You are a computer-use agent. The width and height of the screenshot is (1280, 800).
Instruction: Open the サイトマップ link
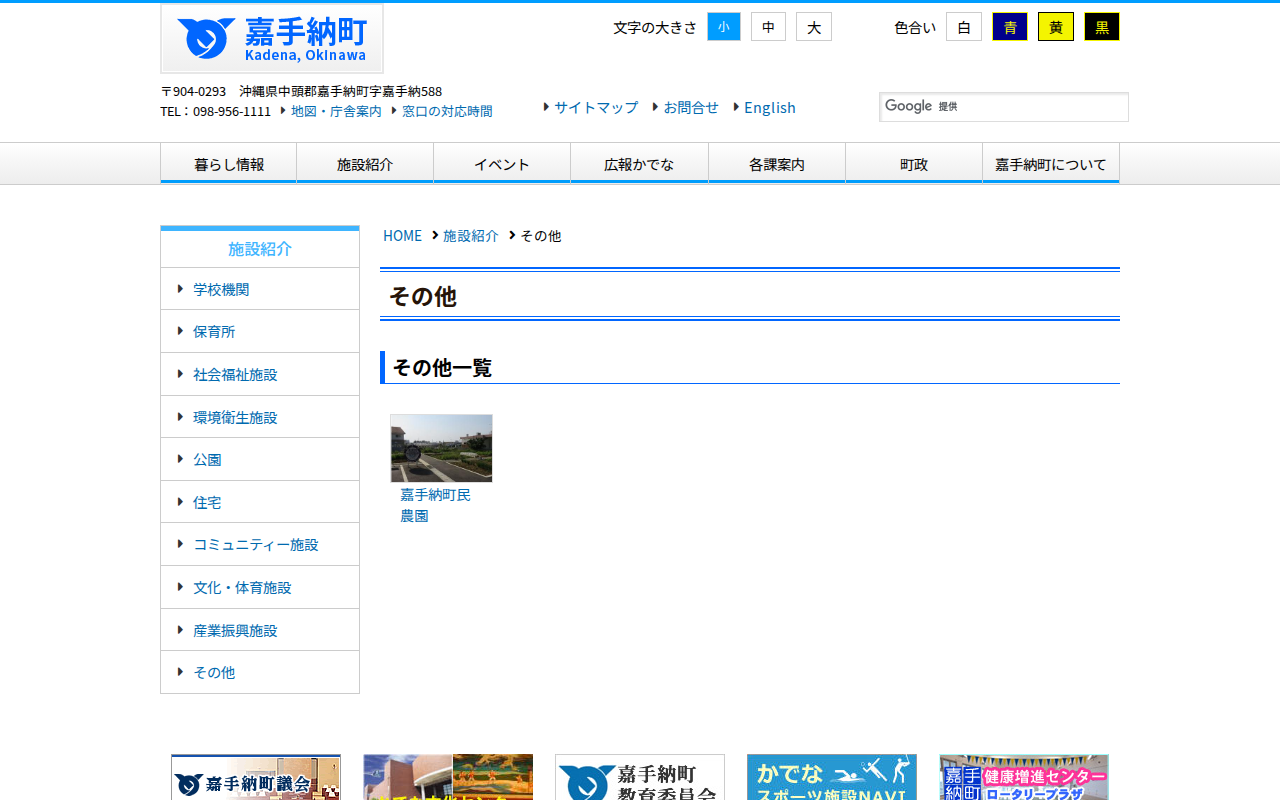pos(595,108)
